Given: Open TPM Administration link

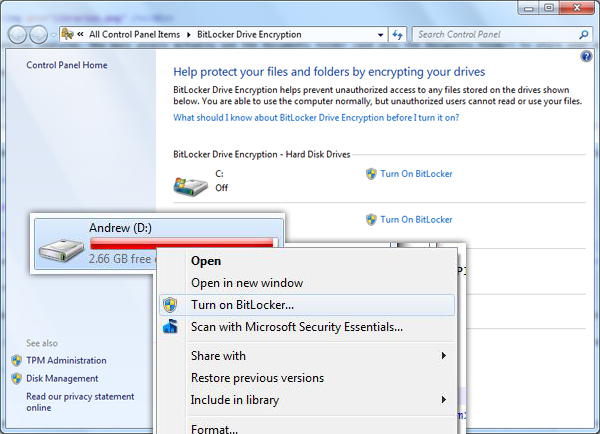Looking at the screenshot, I should point(66,361).
